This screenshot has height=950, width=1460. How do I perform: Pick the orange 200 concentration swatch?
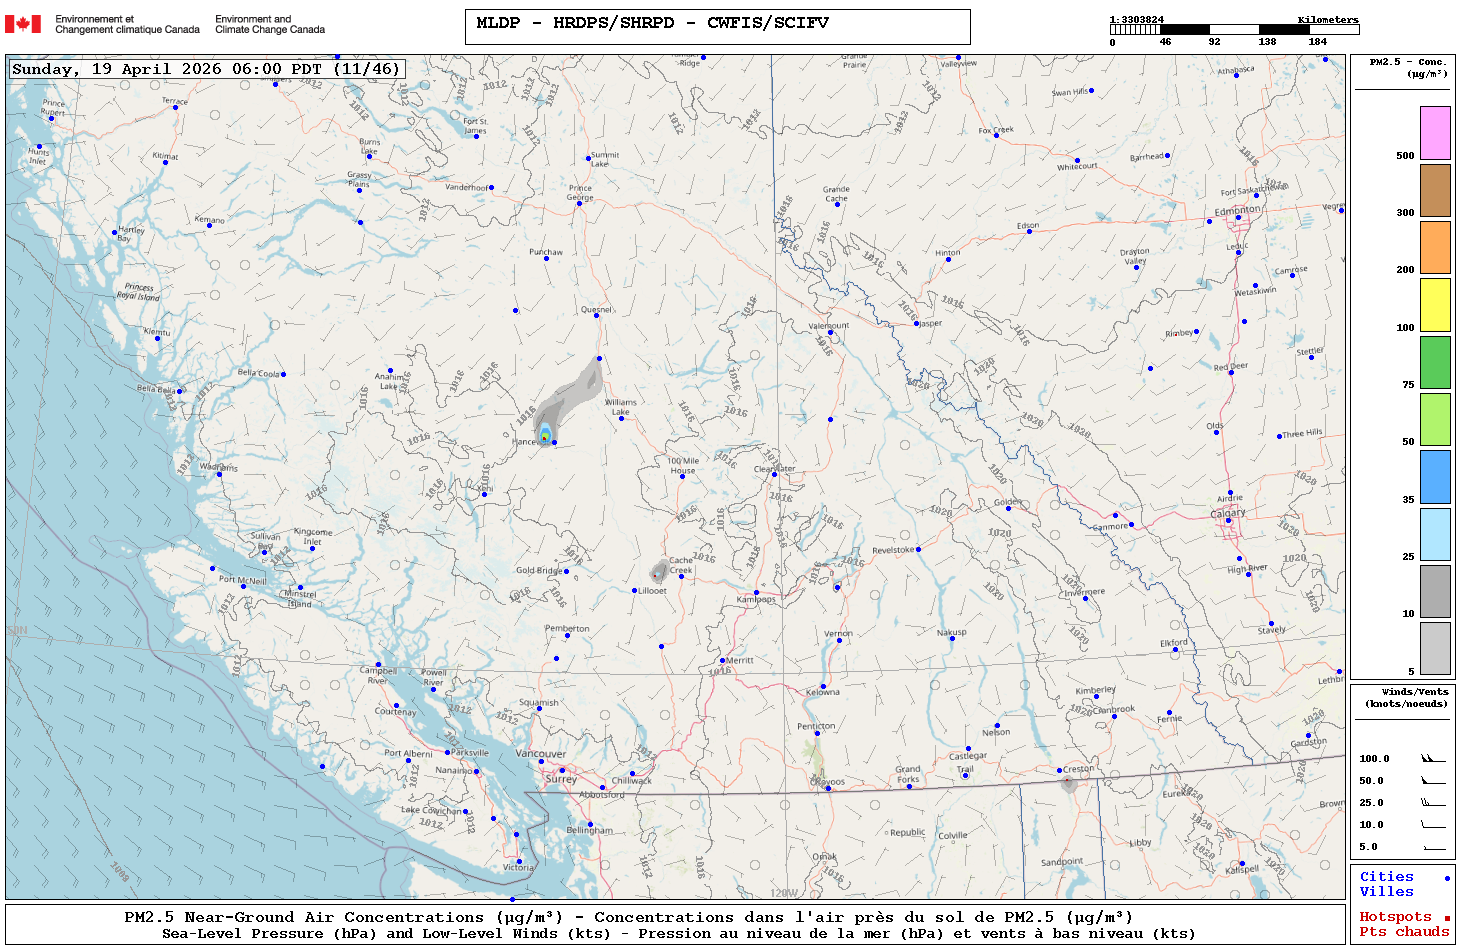[1435, 247]
